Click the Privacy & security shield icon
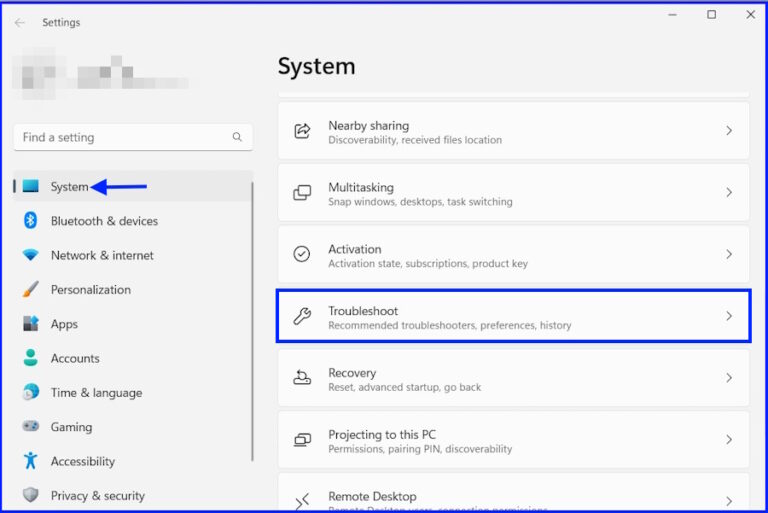768x513 pixels. click(x=30, y=495)
